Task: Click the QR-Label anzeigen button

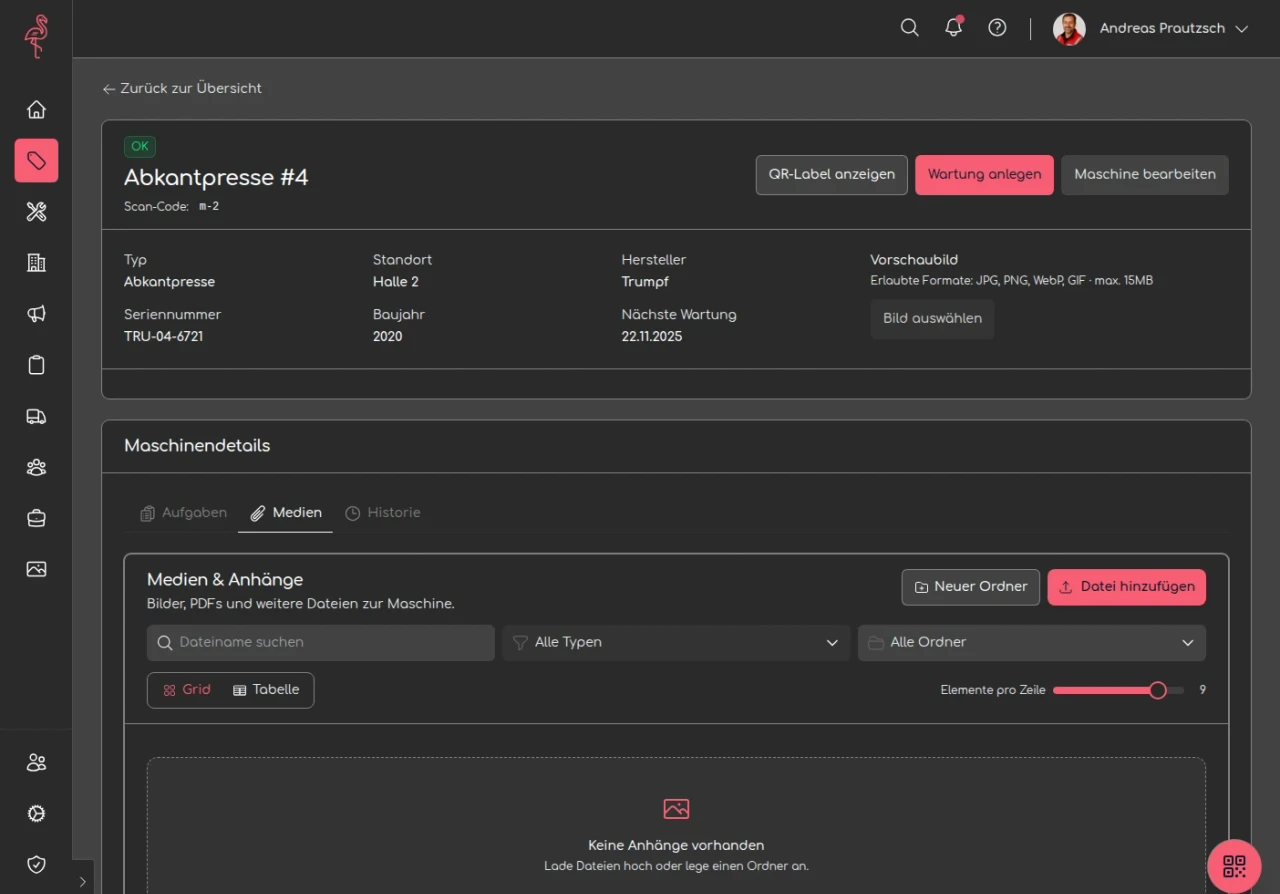Action: tap(832, 175)
